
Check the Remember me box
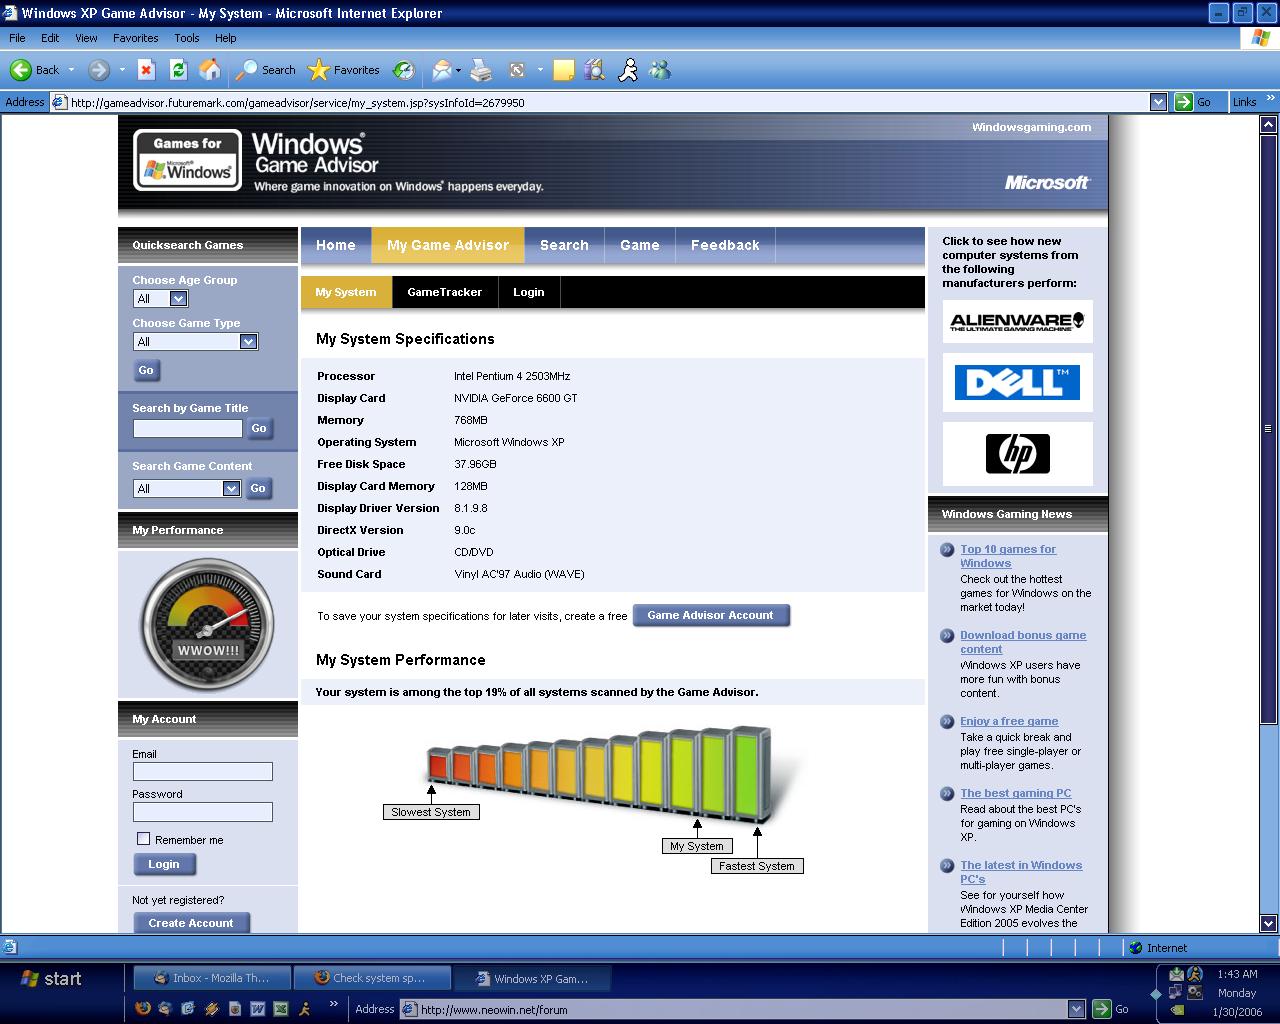(x=143, y=839)
